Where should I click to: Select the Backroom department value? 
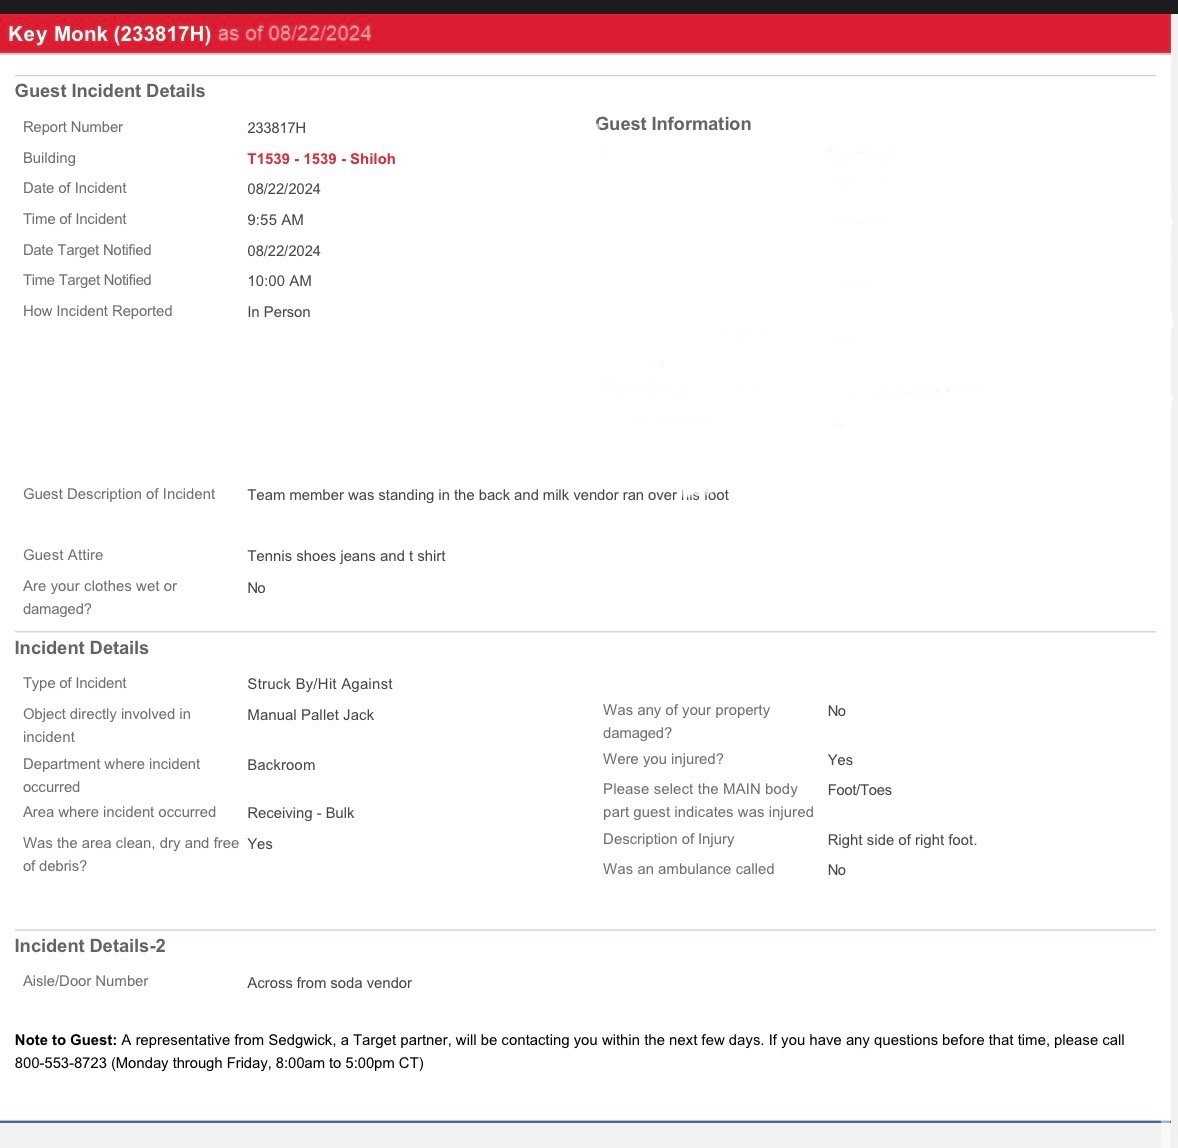[281, 765]
